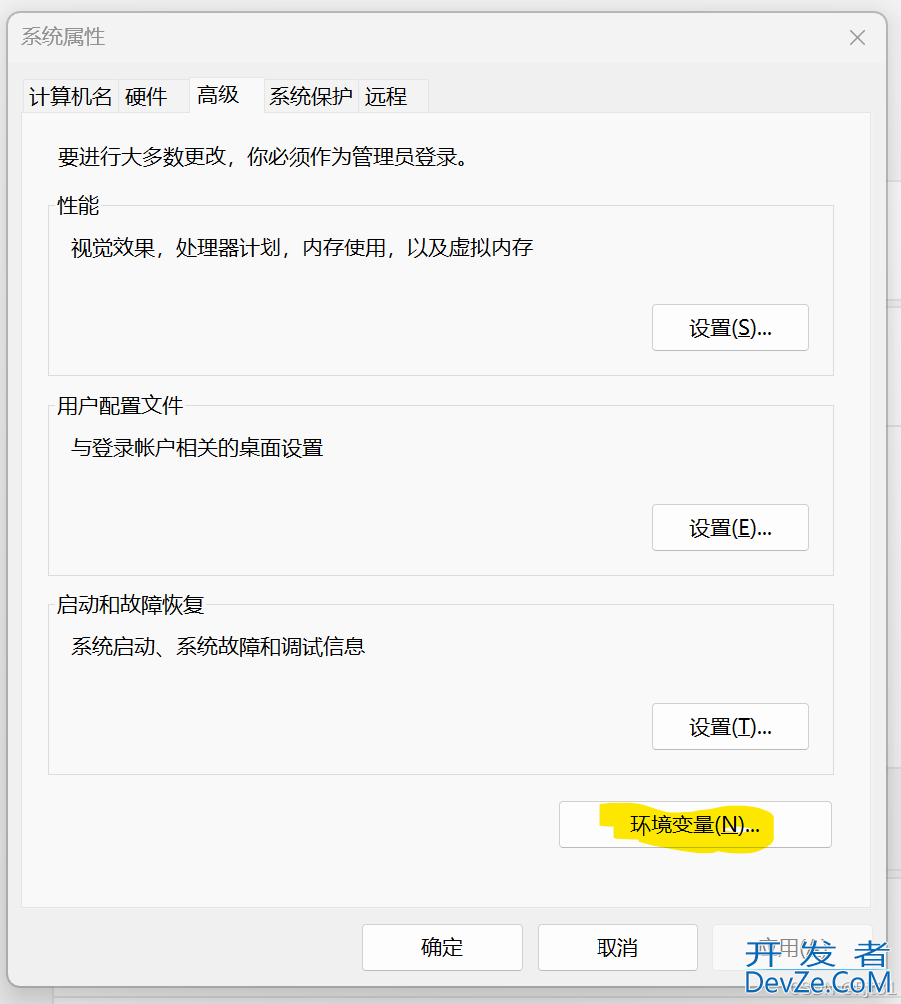This screenshot has width=901, height=1004.
Task: Click the text 与登录帐户相关的桌面设置
Action: click(197, 448)
